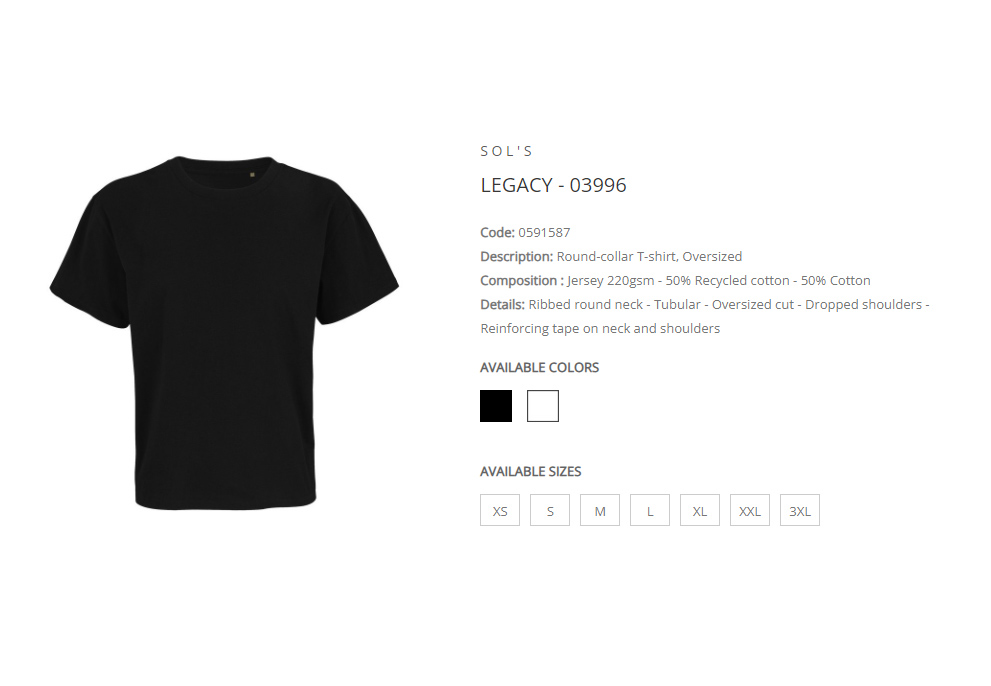Select size XXL

point(750,510)
